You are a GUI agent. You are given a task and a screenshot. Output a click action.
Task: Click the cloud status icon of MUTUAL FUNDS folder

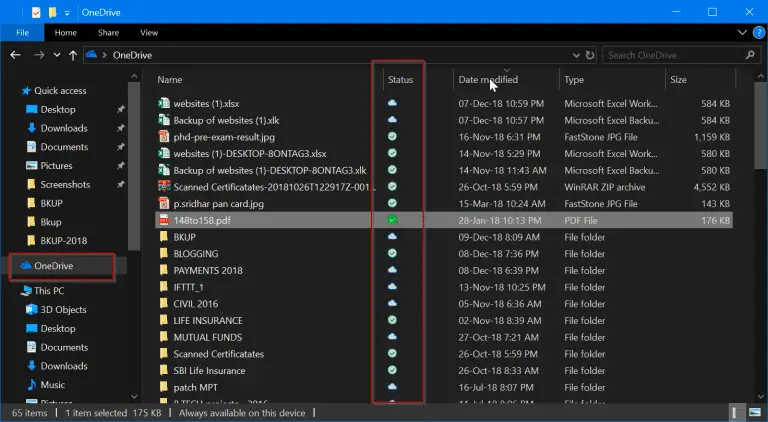pos(392,337)
